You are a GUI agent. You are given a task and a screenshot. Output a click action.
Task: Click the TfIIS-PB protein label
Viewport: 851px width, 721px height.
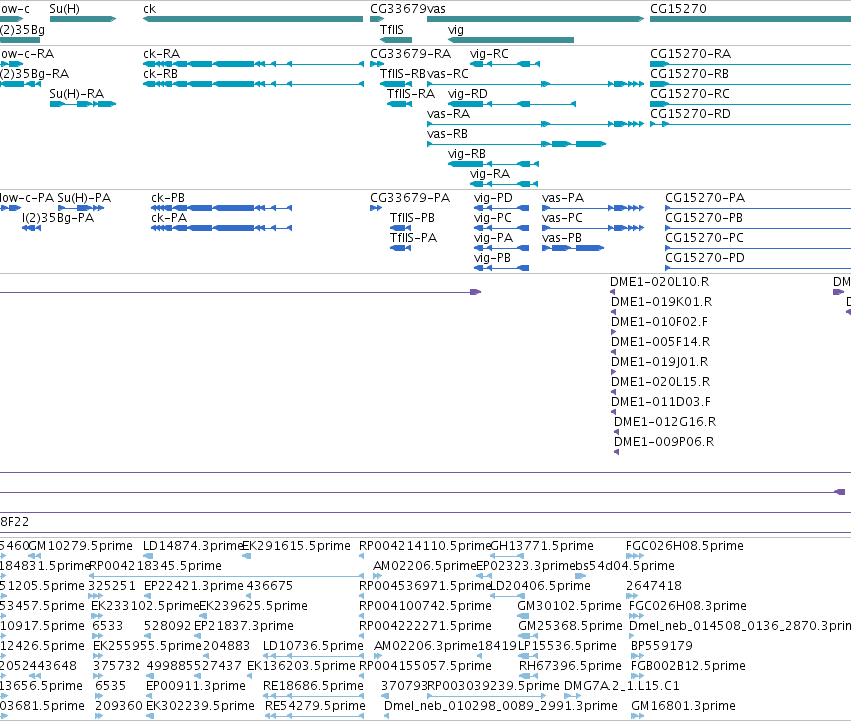tap(412, 218)
